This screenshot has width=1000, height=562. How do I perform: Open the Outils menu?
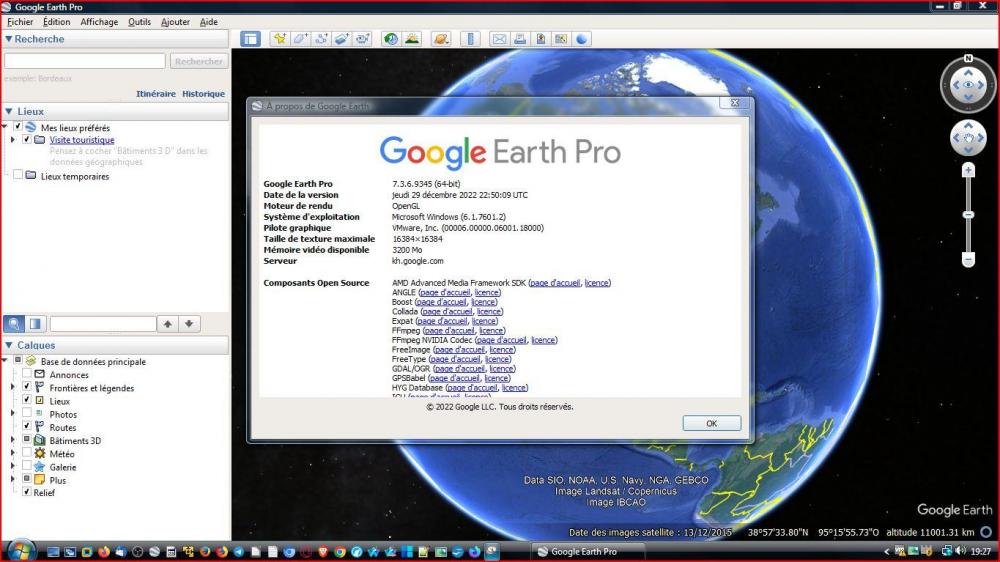click(139, 22)
